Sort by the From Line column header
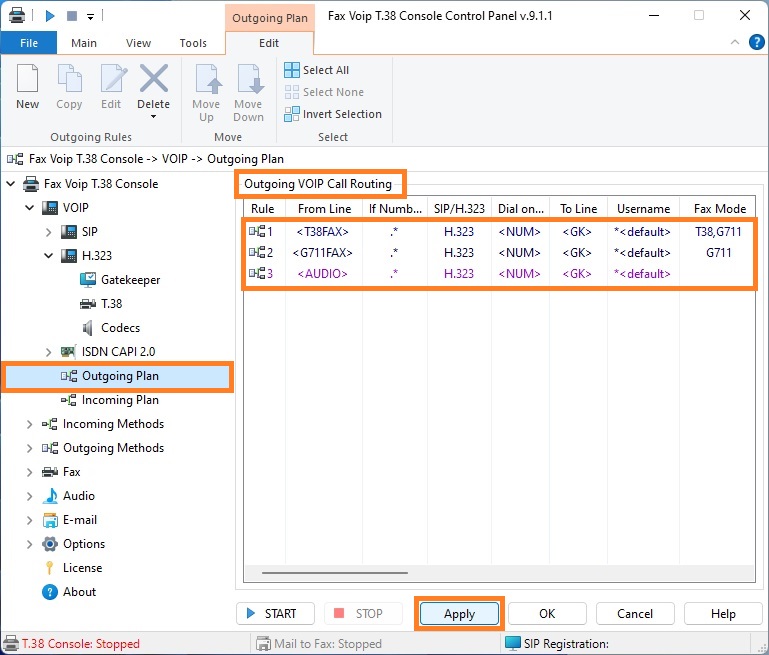Viewport: 769px width, 655px height. pyautogui.click(x=324, y=209)
